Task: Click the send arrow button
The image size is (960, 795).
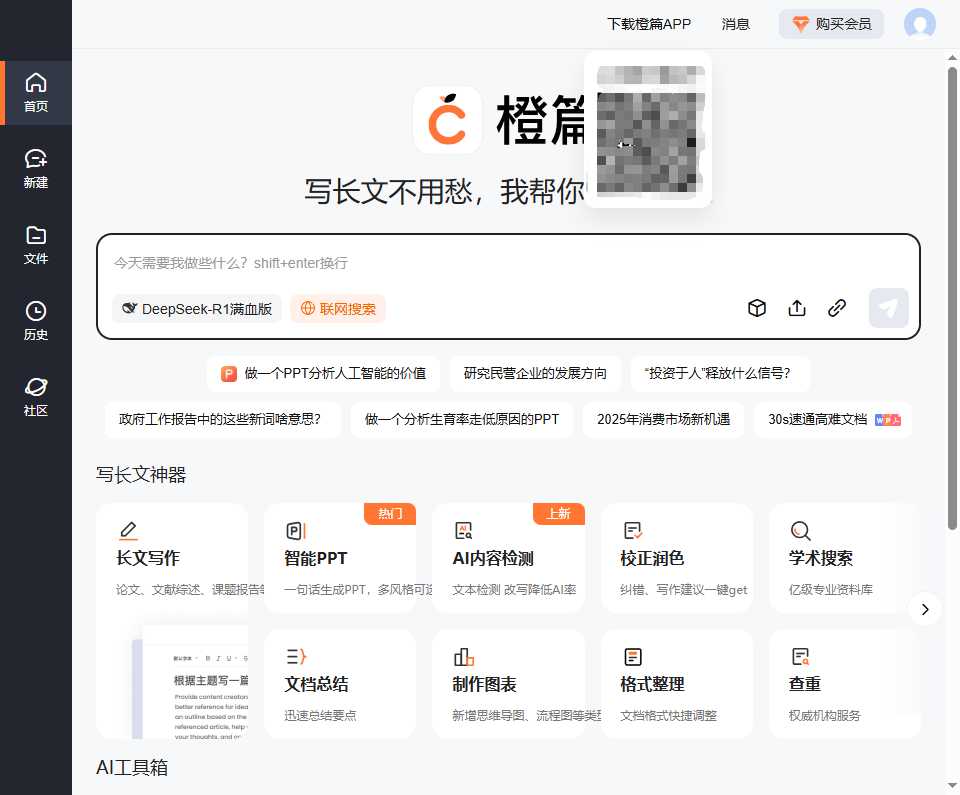Action: click(x=888, y=308)
